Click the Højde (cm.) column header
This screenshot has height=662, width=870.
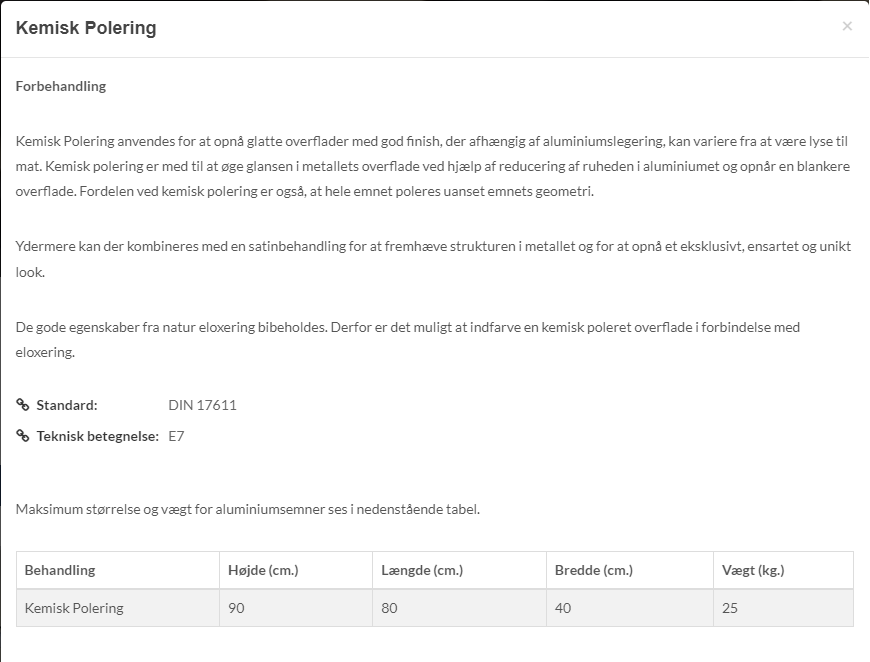pyautogui.click(x=263, y=570)
